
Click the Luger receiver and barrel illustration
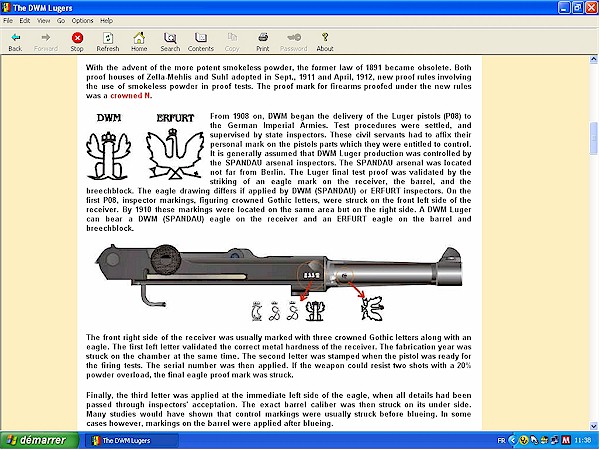[x=279, y=275]
